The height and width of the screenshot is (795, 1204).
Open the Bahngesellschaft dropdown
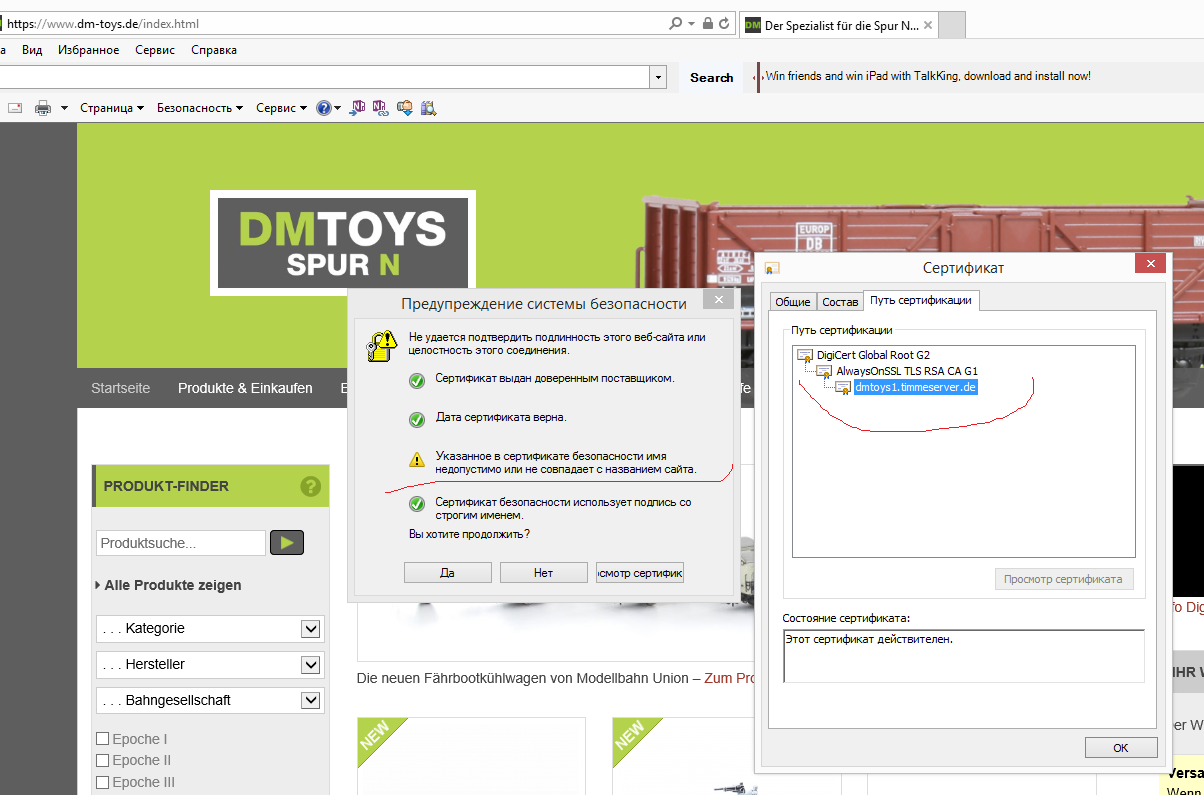coord(209,701)
